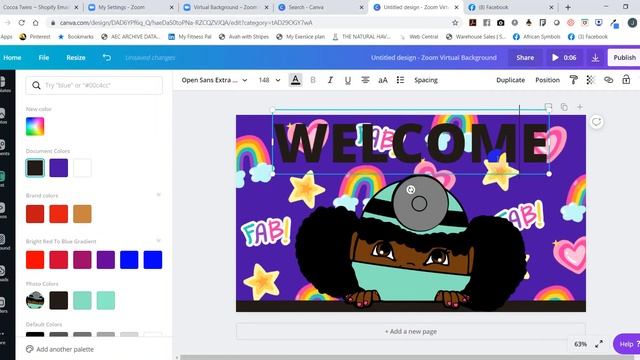Open a new browser tab
This screenshot has height=360, width=640.
pyautogui.click(x=568, y=7)
